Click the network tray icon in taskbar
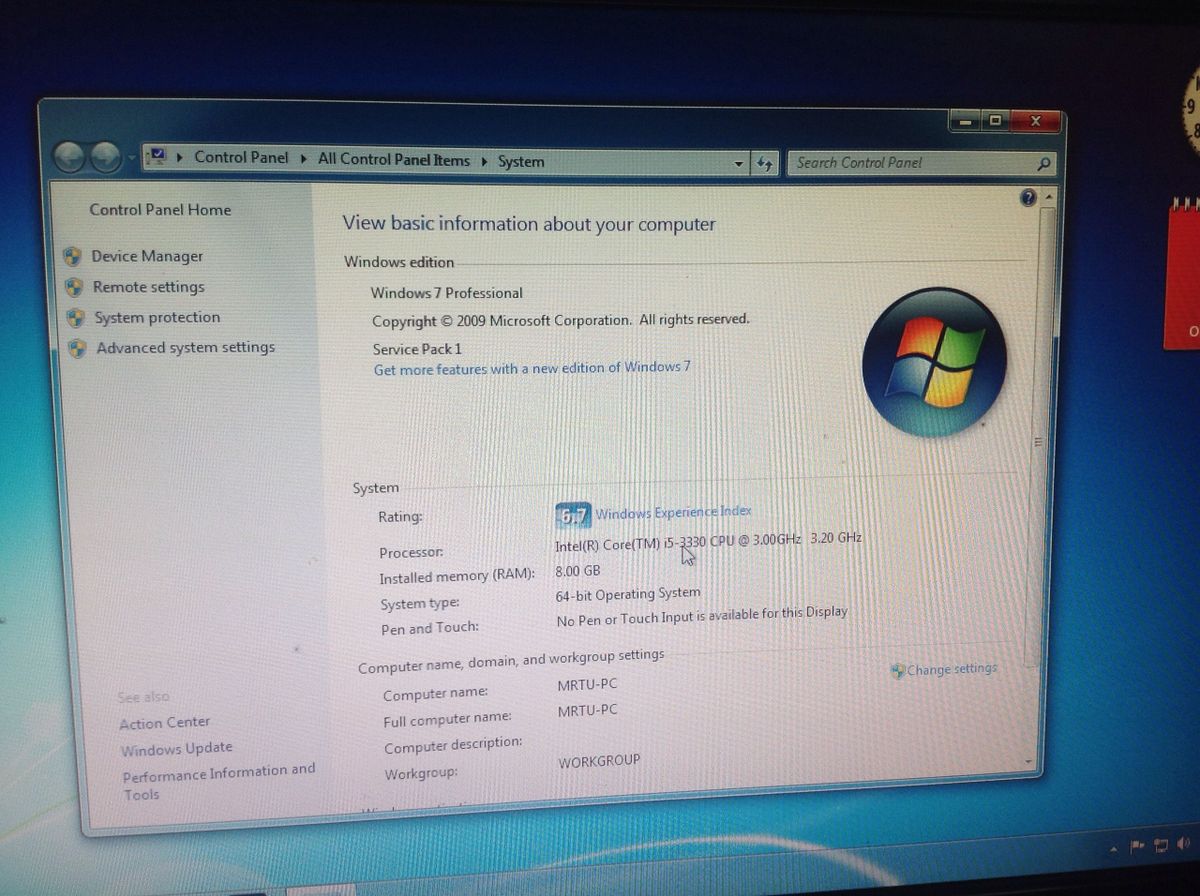Screen dimensions: 1200x896 1161,847
